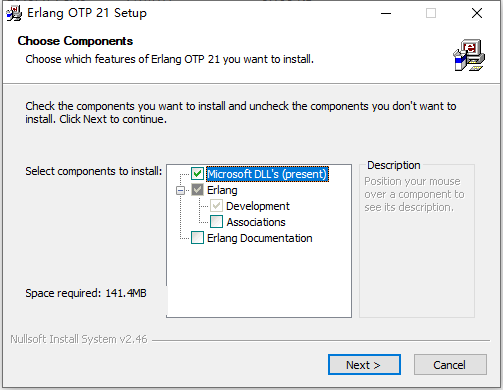Image resolution: width=503 pixels, height=390 pixels.
Task: Click the installer computer graphic in header
Action: (469, 55)
